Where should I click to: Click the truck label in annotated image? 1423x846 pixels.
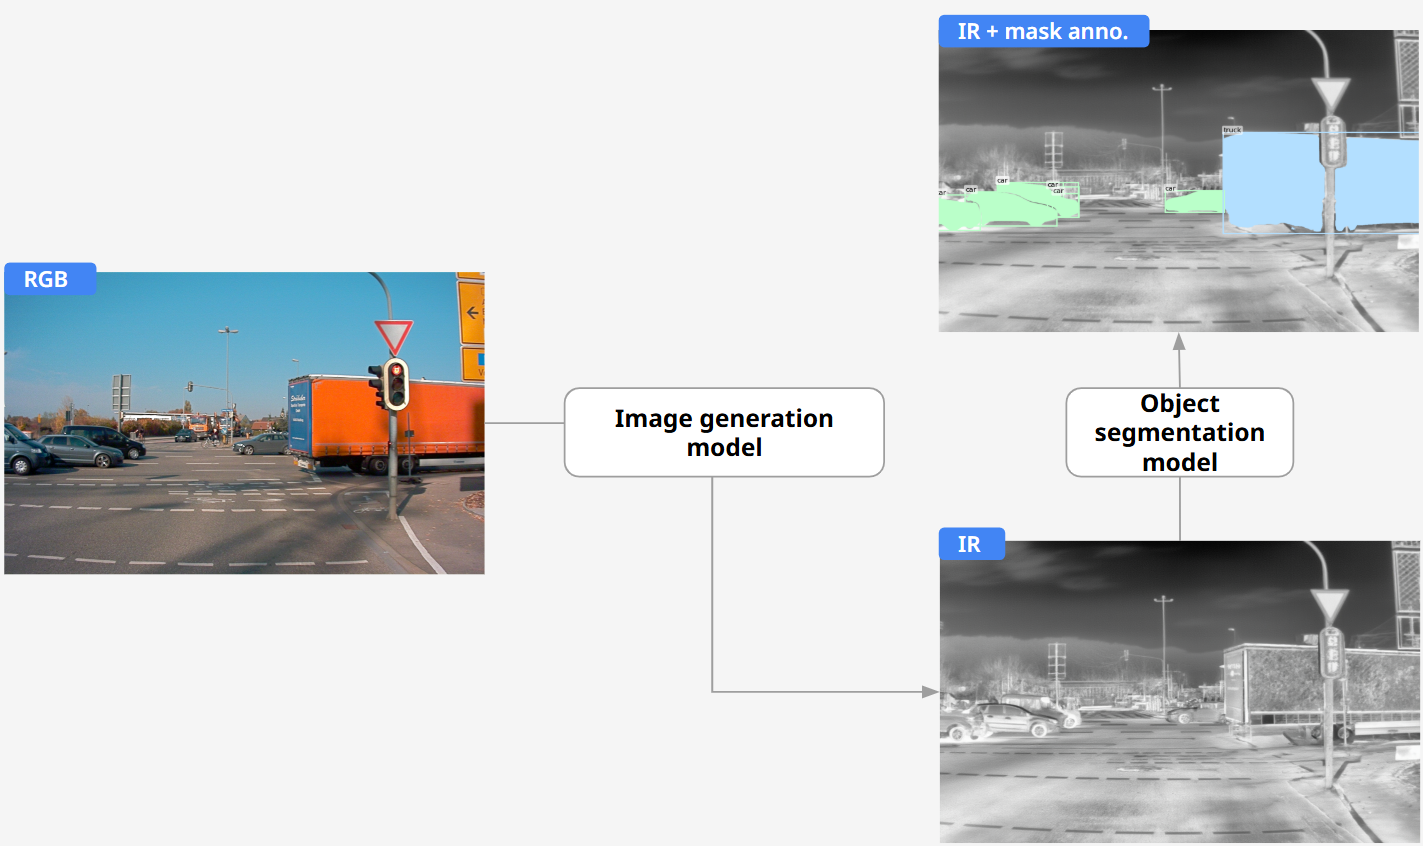pyautogui.click(x=1232, y=130)
